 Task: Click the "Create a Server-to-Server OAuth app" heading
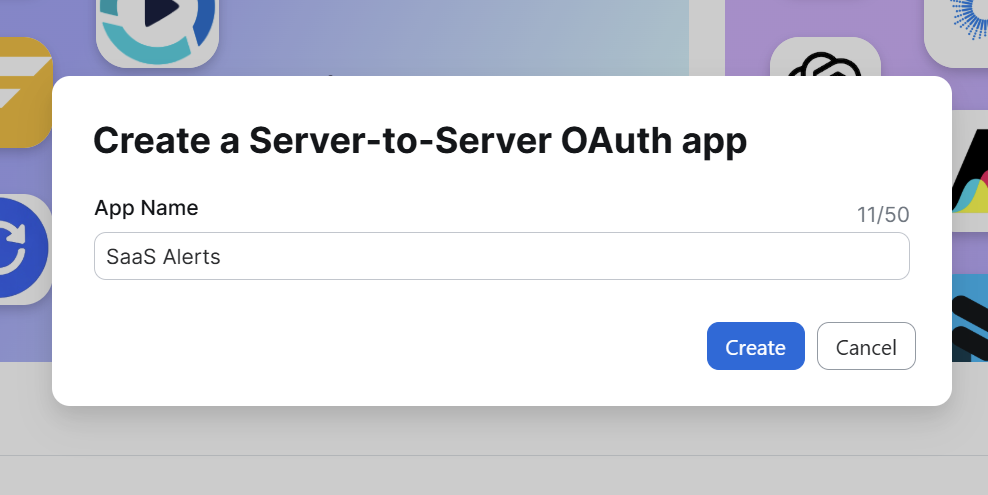point(420,140)
